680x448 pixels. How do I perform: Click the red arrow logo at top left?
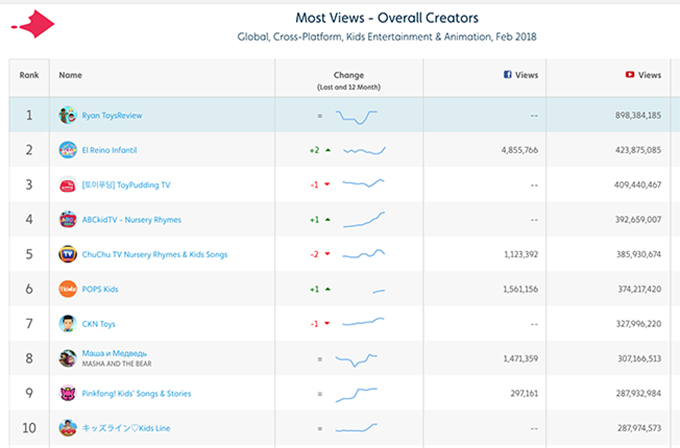pos(33,24)
